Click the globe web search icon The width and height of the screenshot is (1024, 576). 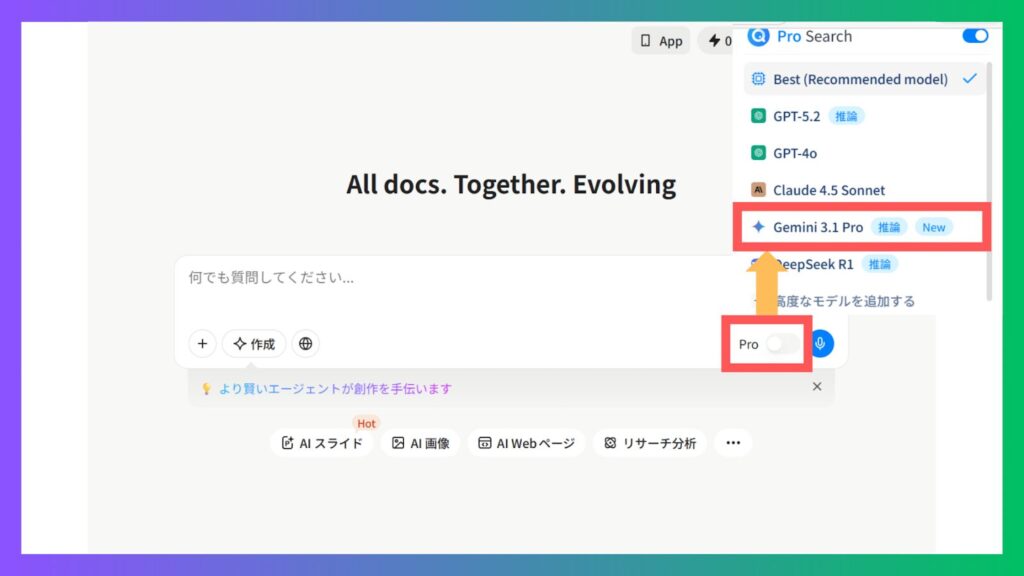[x=305, y=344]
